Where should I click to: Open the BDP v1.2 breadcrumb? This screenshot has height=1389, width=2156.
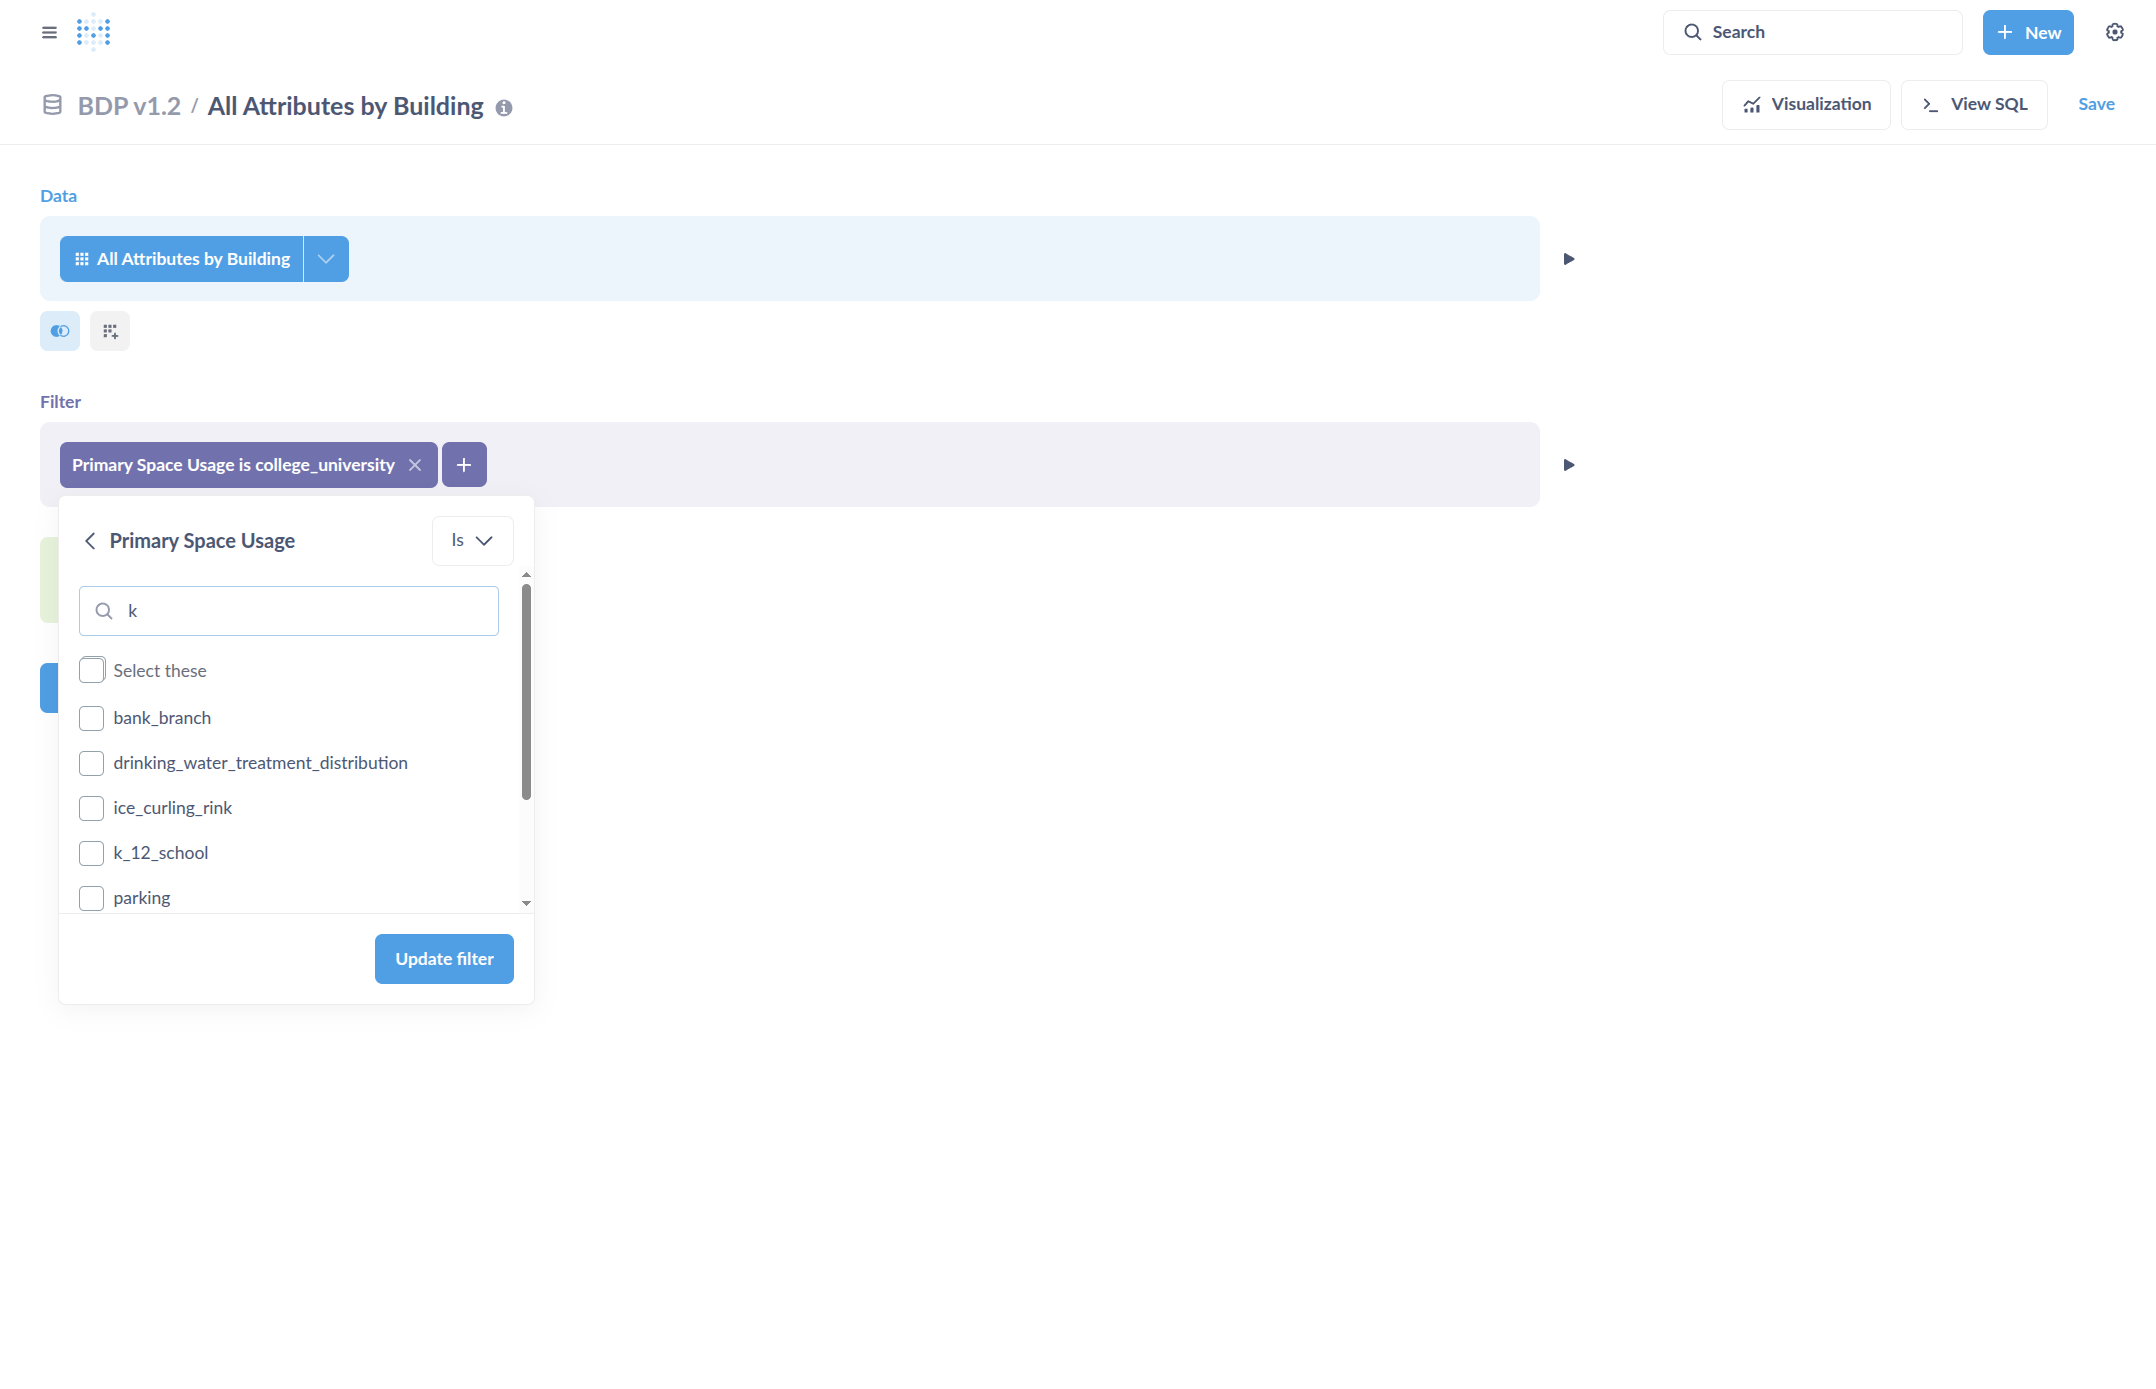[129, 106]
